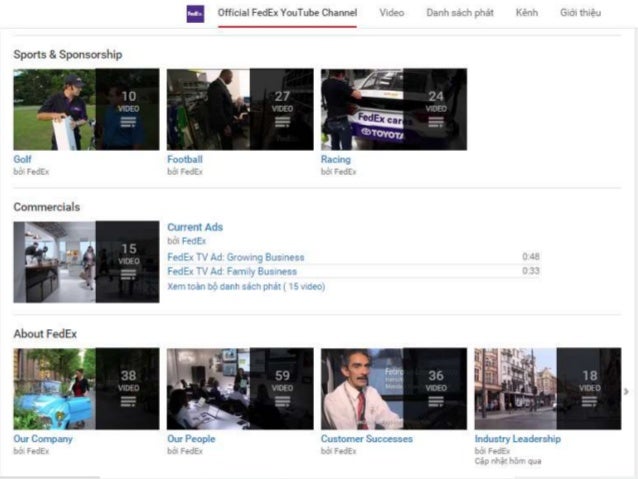The height and width of the screenshot is (479, 638).
Task: Click the 0:33 duration text
Action: point(531,271)
